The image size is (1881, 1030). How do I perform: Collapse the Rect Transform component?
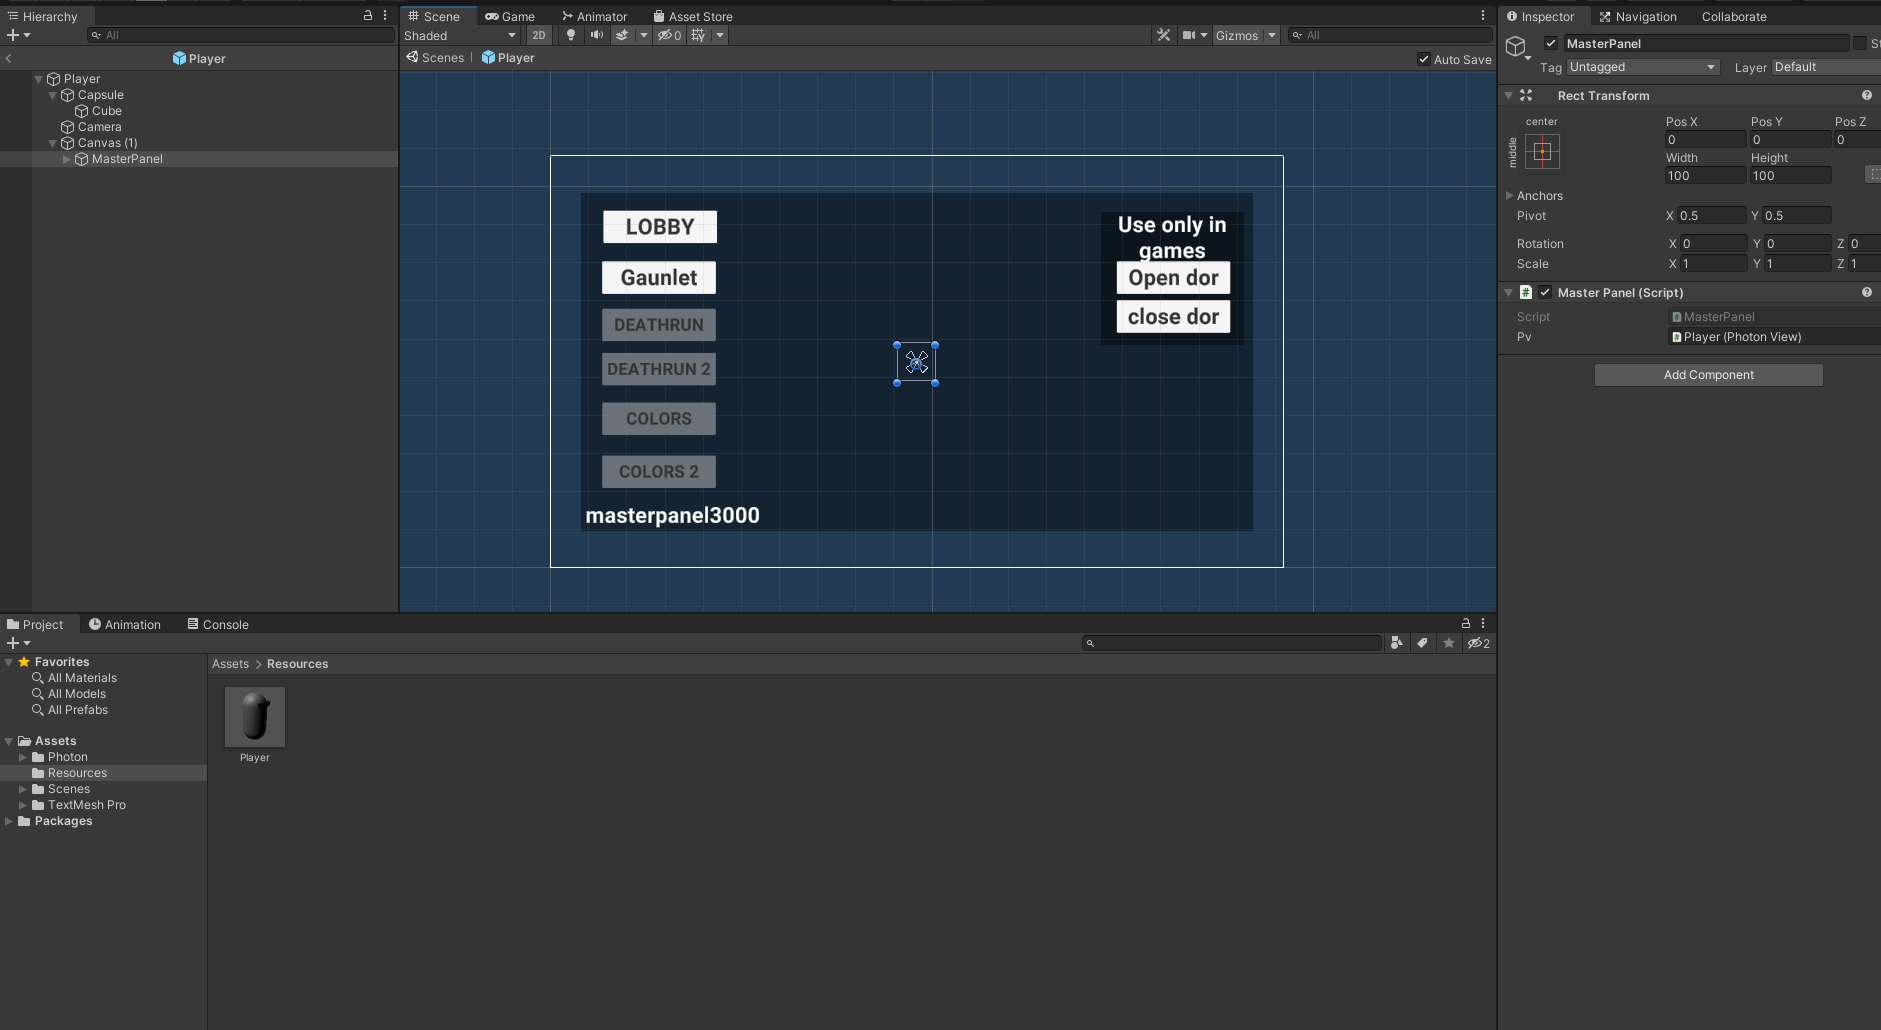(1509, 95)
